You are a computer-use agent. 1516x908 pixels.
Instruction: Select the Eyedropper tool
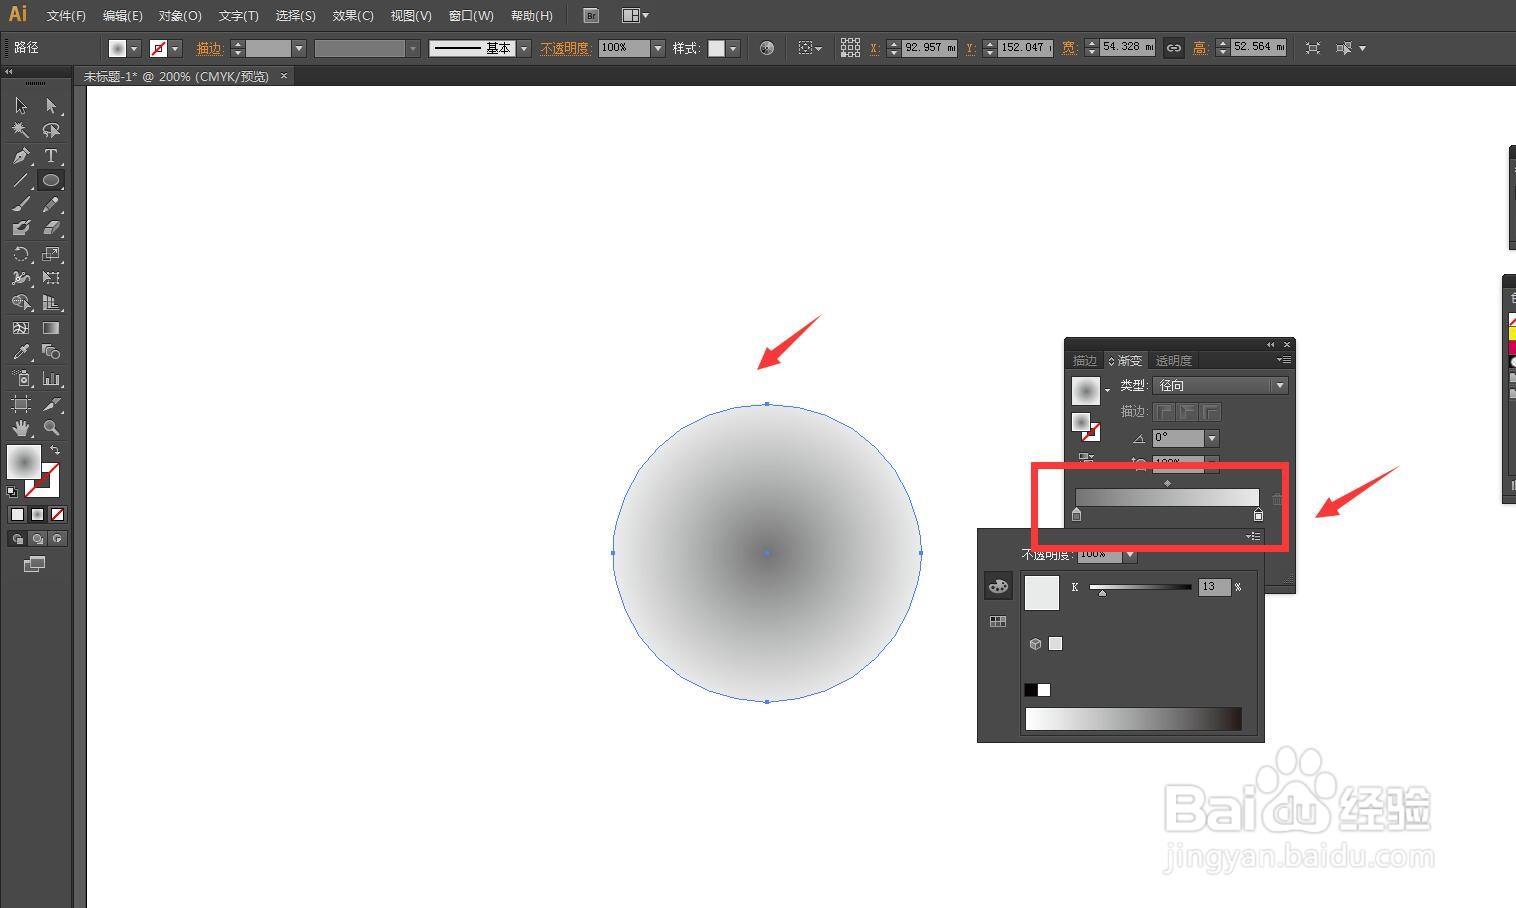tap(21, 352)
